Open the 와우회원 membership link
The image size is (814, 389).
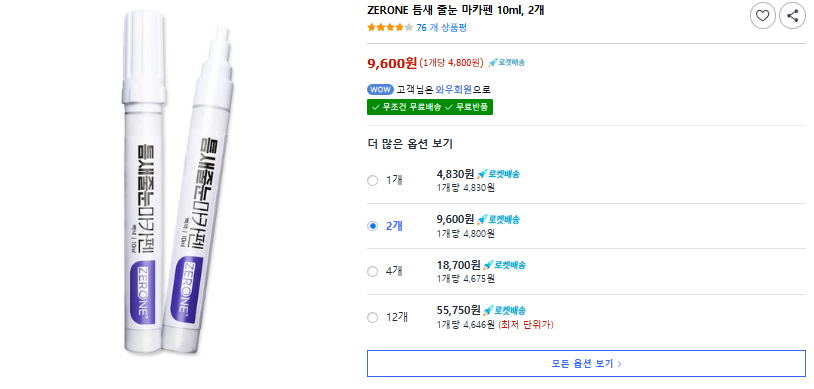click(453, 89)
